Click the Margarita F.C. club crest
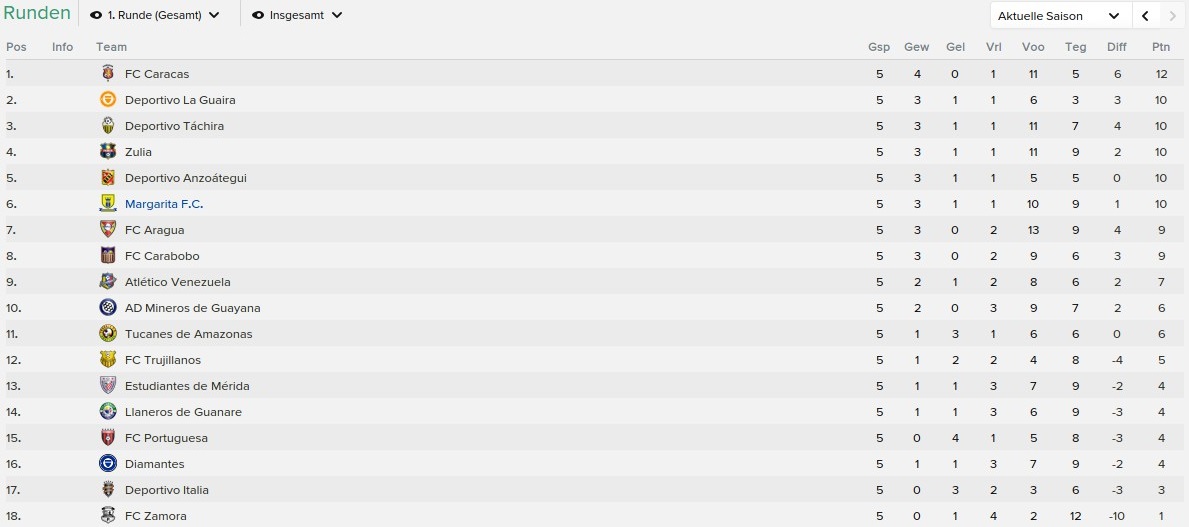The image size is (1189, 527). tap(108, 203)
